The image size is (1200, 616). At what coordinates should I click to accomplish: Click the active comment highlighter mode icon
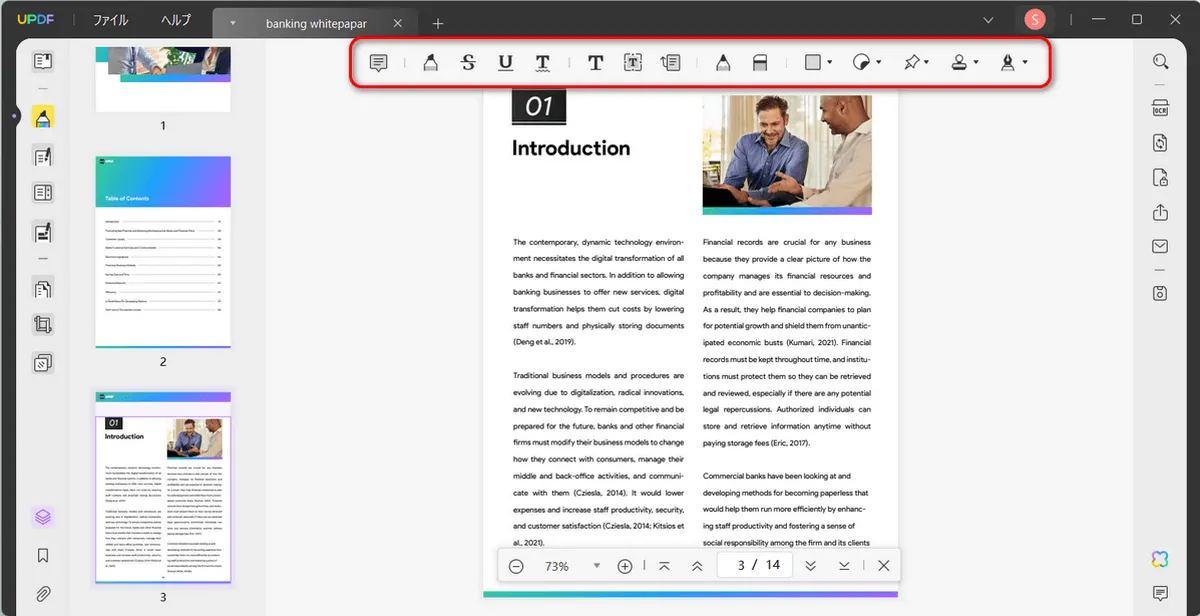click(43, 117)
